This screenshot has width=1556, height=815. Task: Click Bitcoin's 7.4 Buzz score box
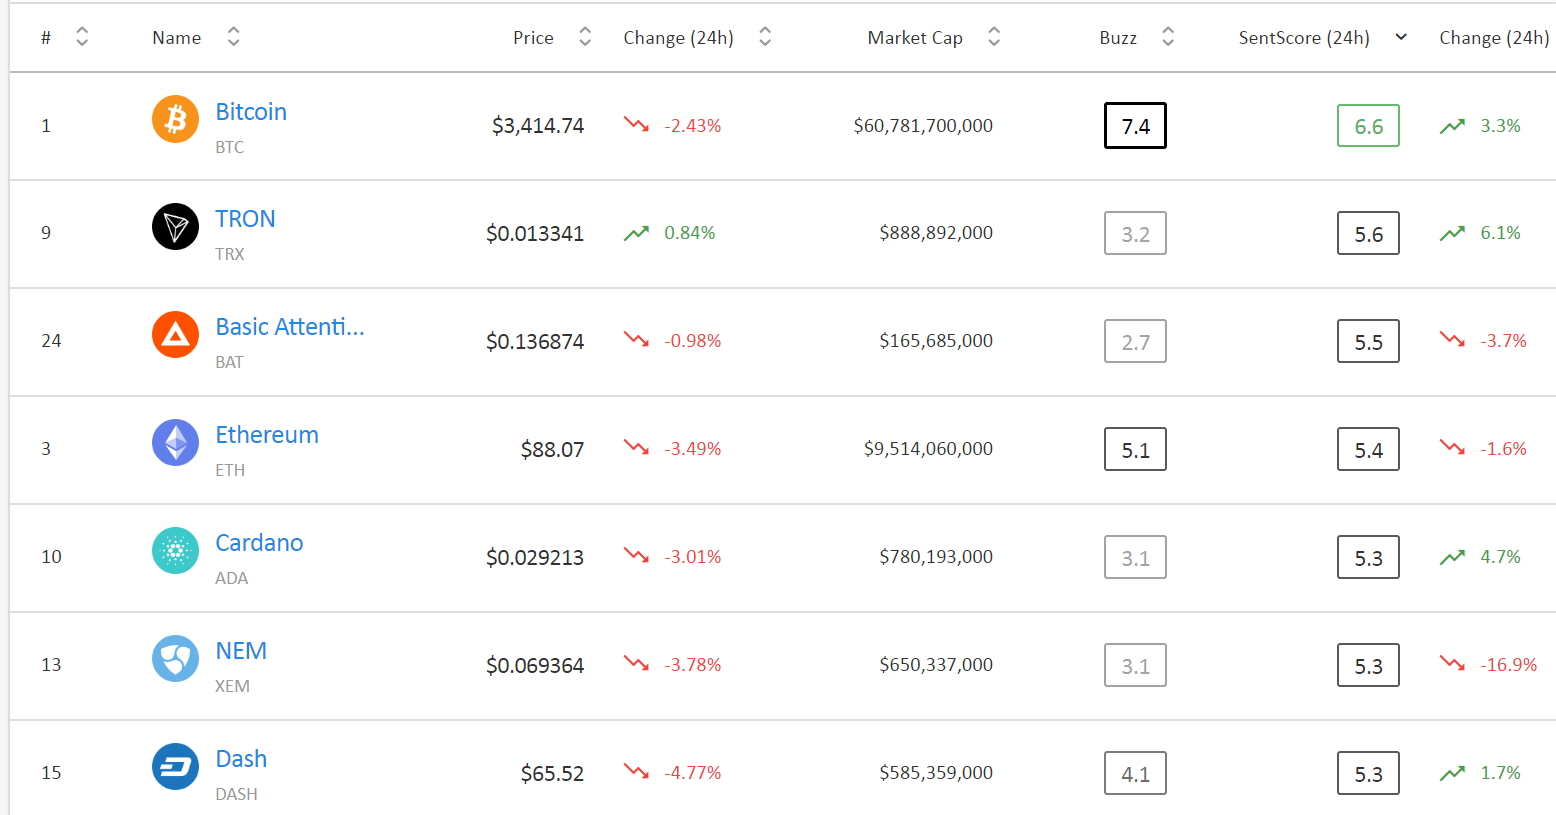1135,126
